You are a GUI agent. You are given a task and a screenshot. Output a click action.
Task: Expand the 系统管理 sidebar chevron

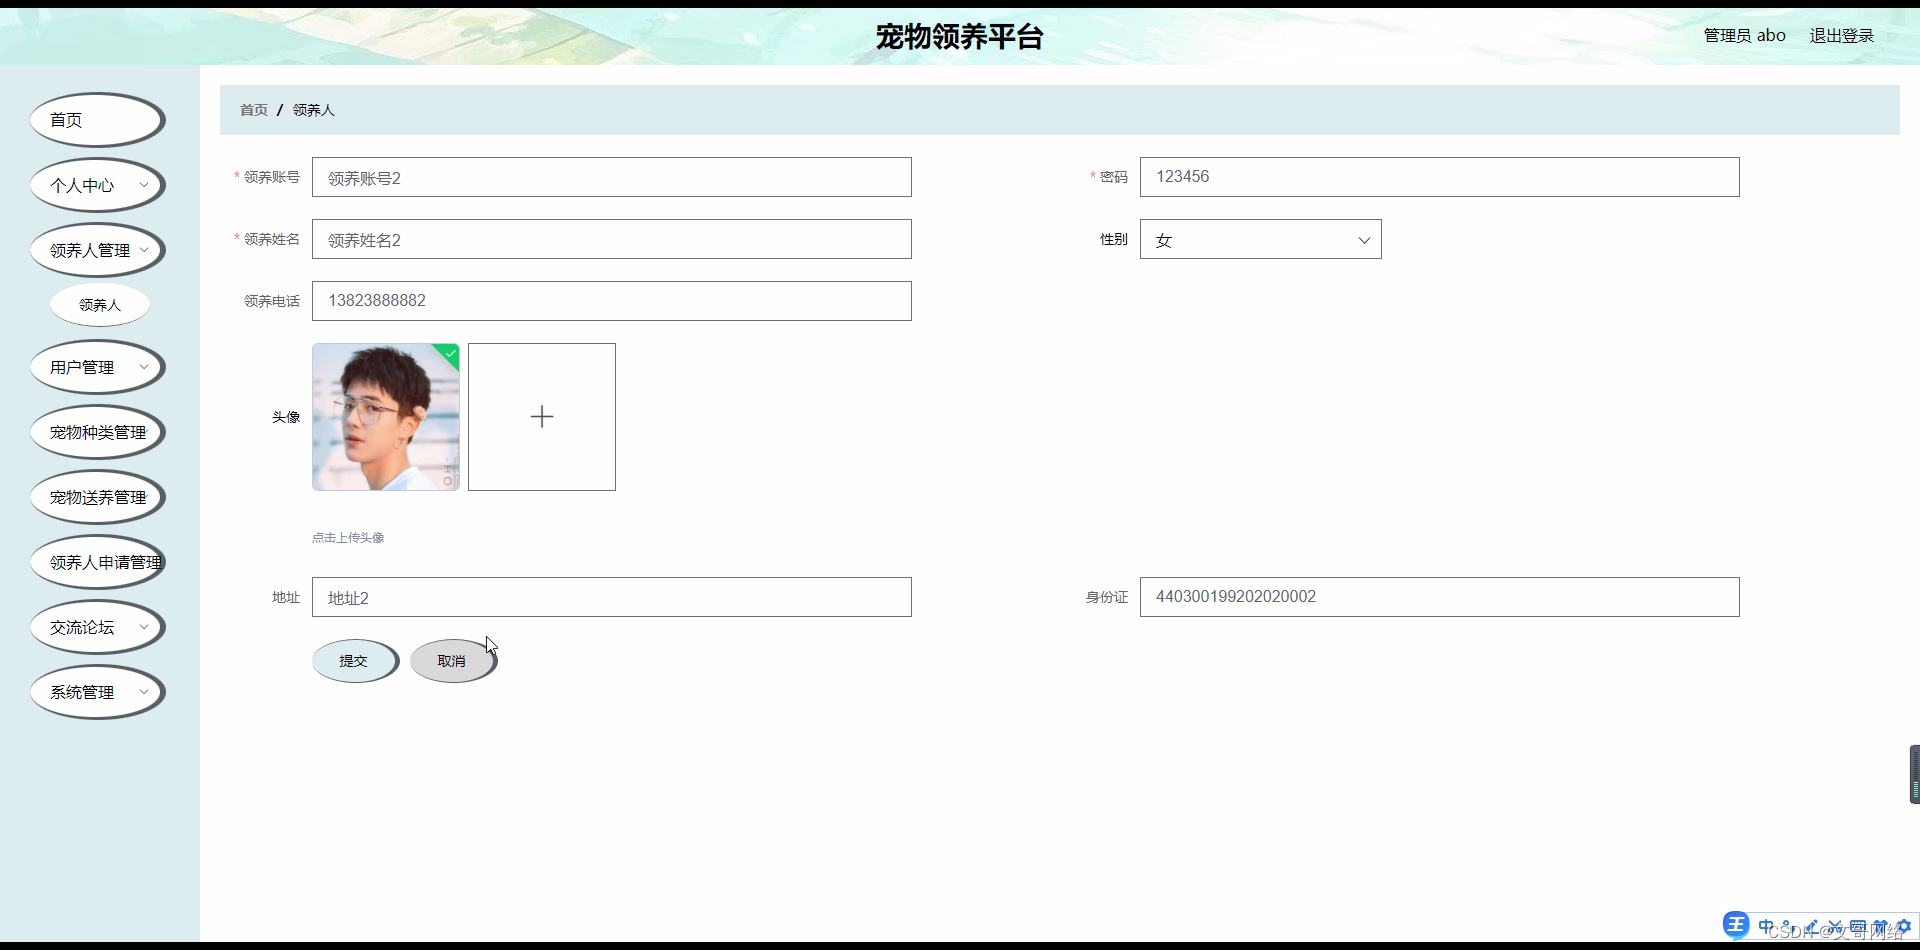click(x=146, y=692)
